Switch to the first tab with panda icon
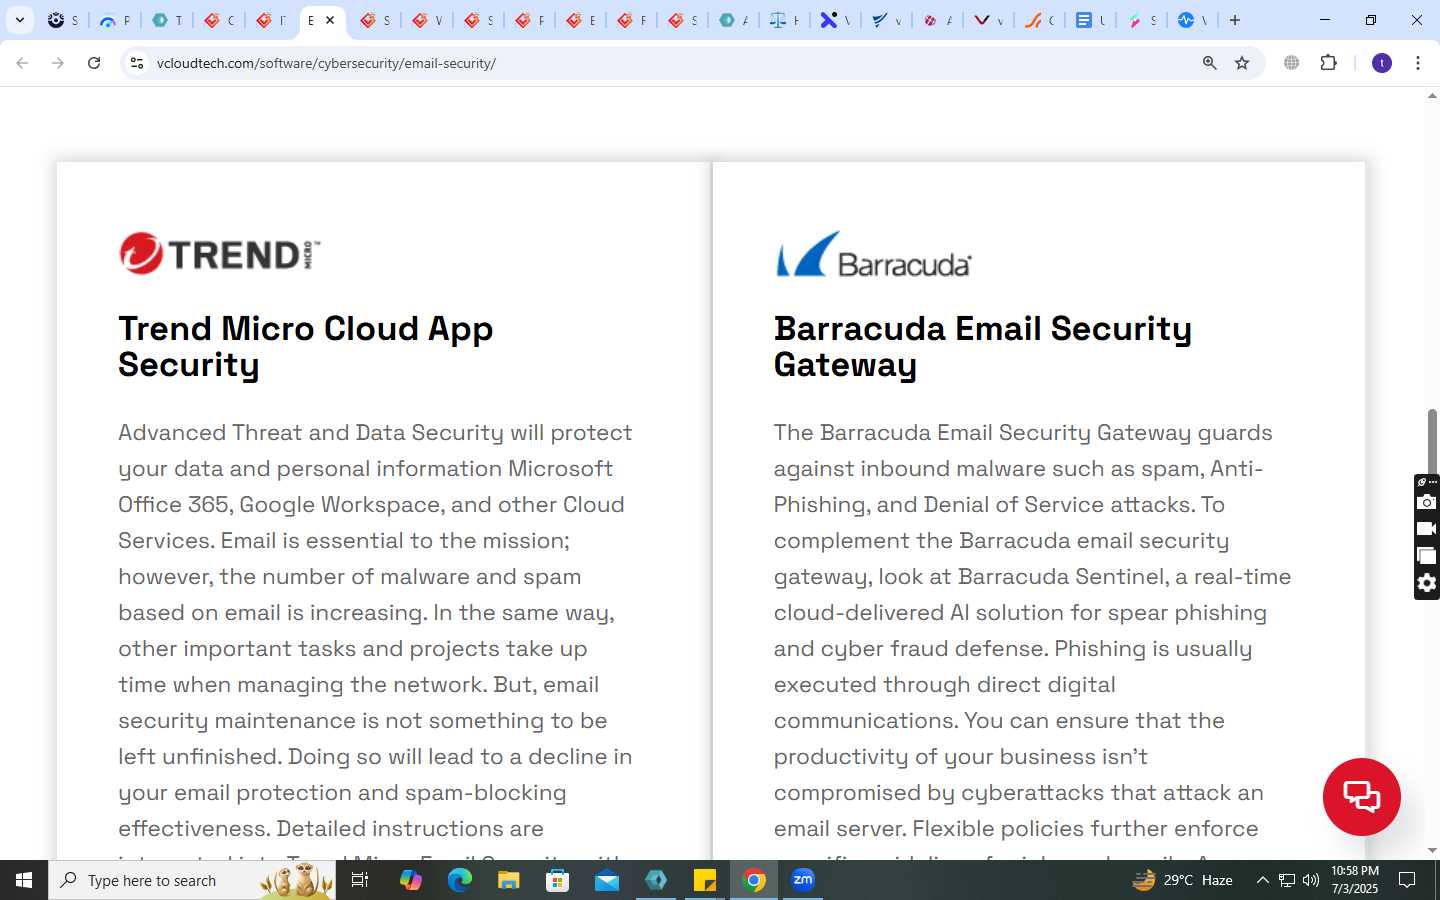The width and height of the screenshot is (1440, 900). 62,20
